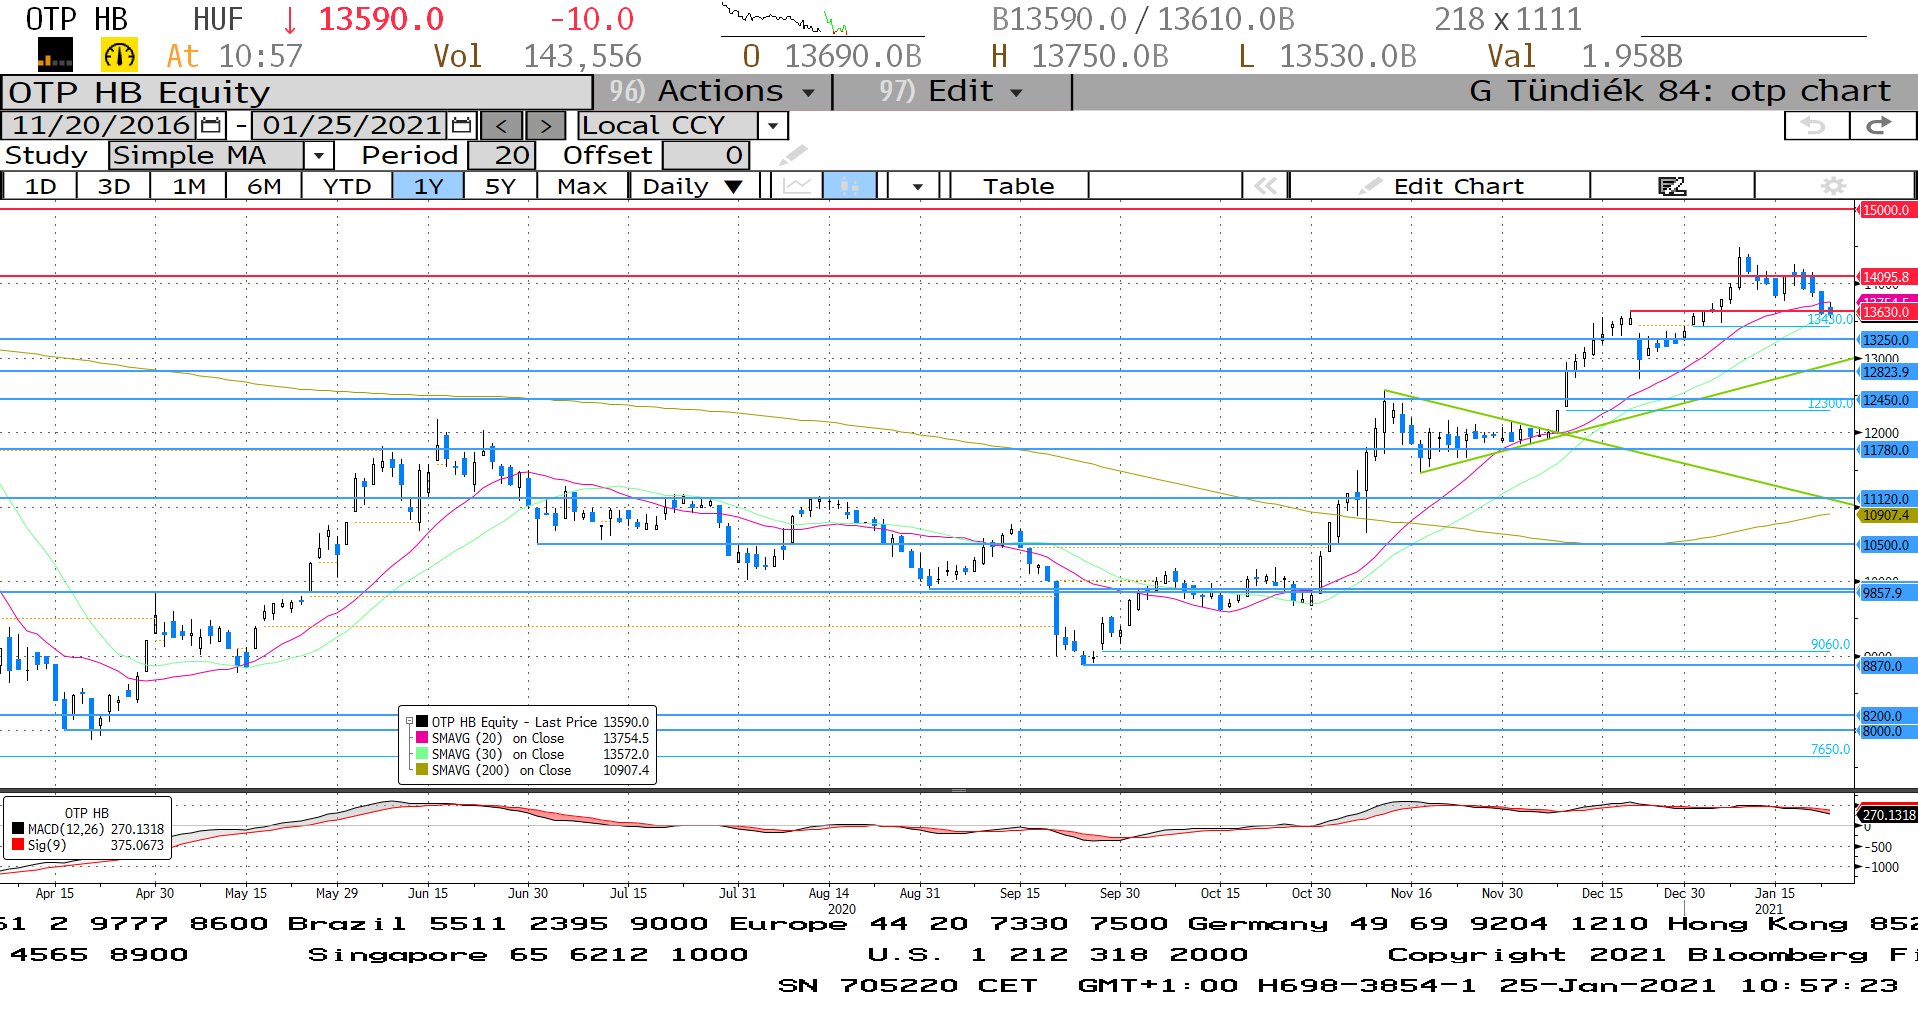
Task: Open the start date calendar picker
Action: (211, 125)
